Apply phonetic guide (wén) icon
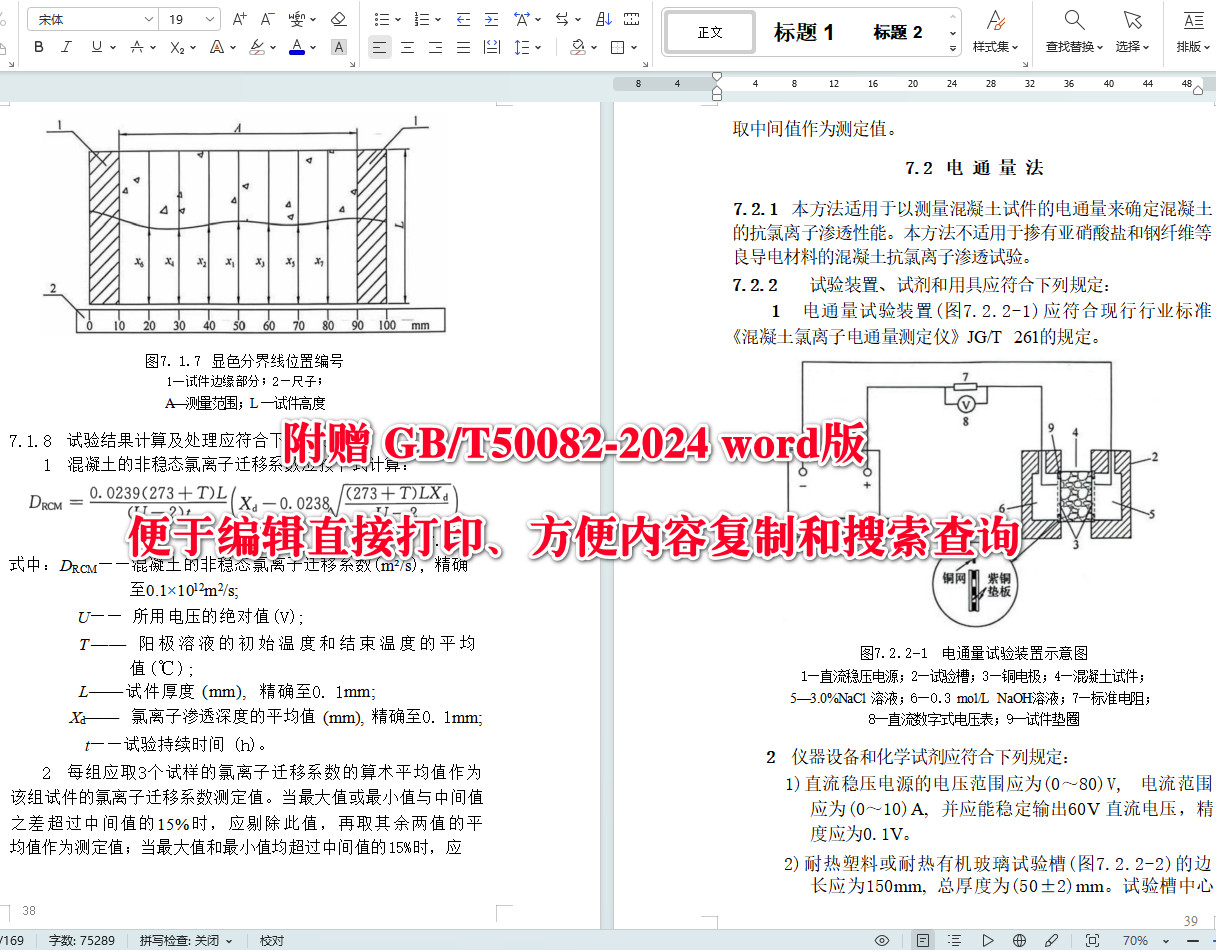1216x950 pixels. (x=297, y=19)
